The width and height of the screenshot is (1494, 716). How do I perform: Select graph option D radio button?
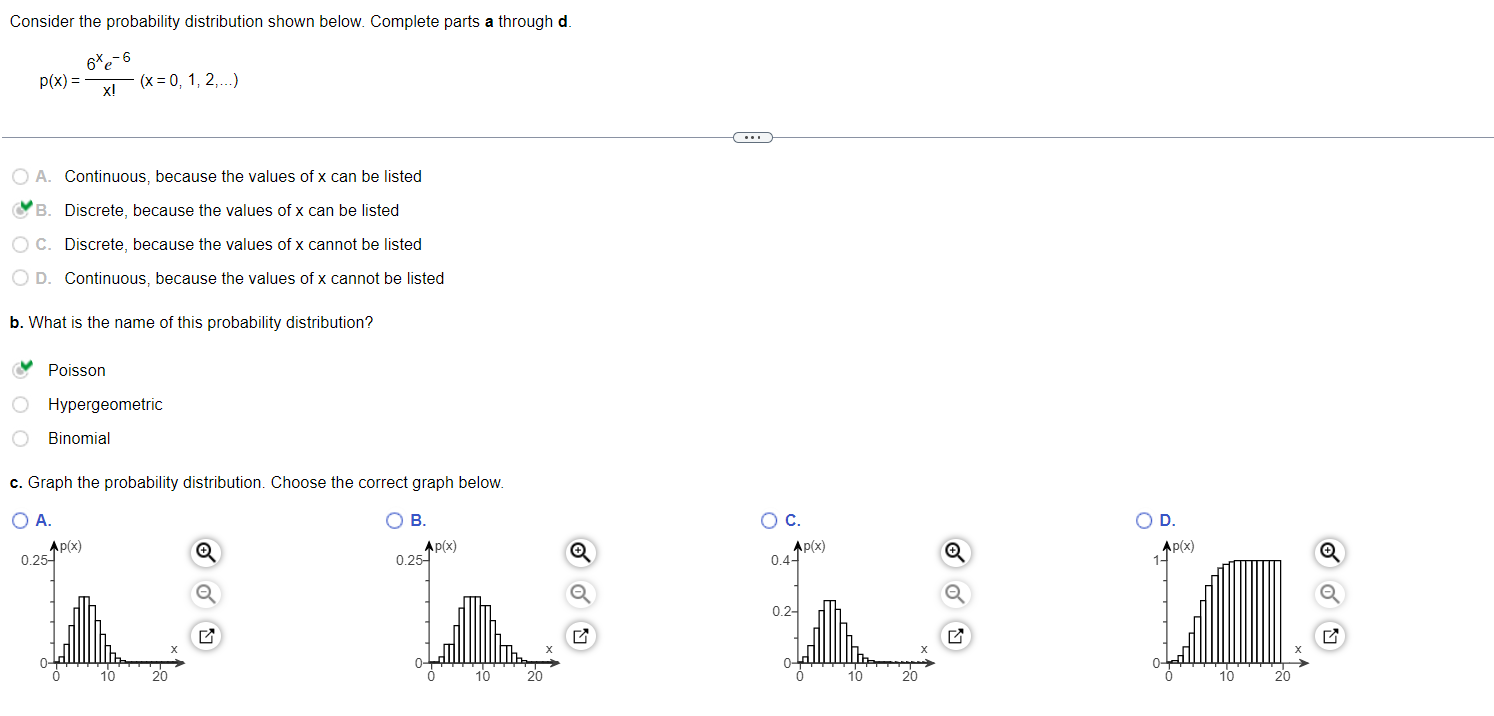(x=1143, y=520)
